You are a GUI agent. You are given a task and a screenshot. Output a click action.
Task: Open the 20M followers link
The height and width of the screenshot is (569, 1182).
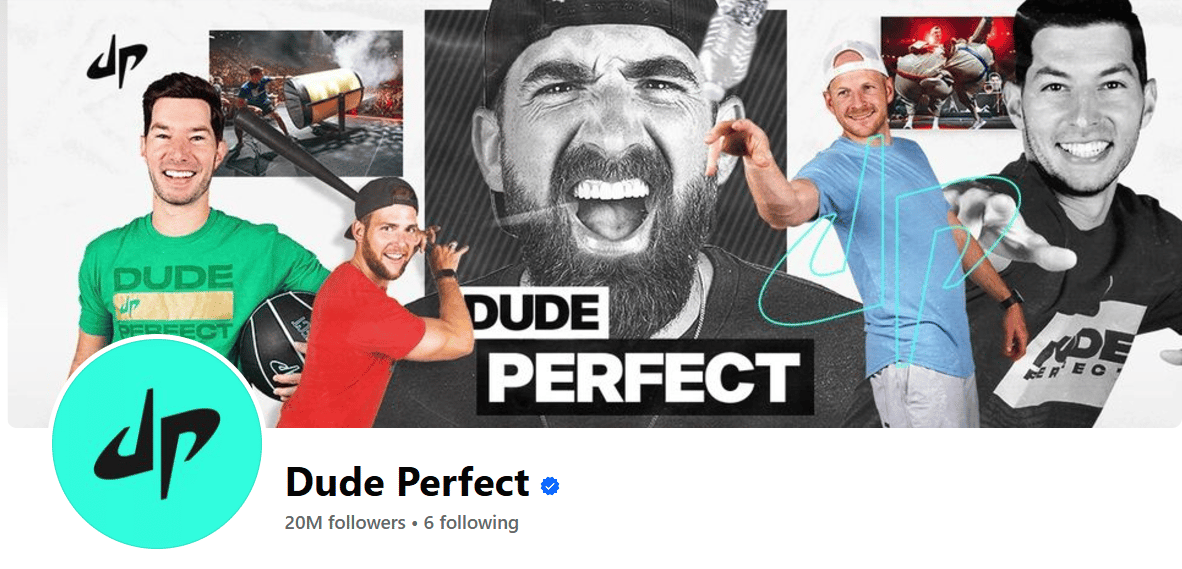click(345, 522)
